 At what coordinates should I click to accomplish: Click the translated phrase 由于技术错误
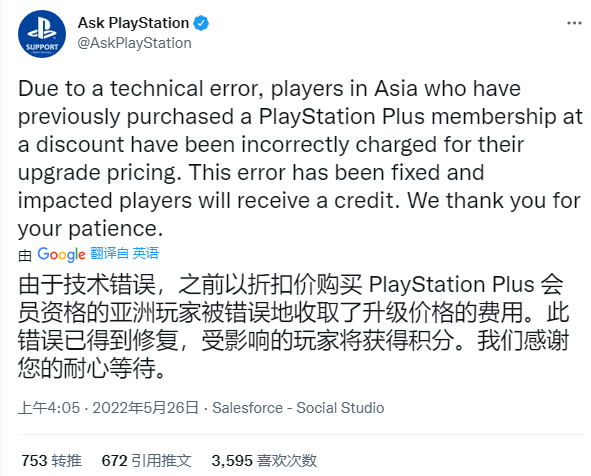pyautogui.click(x=87, y=285)
